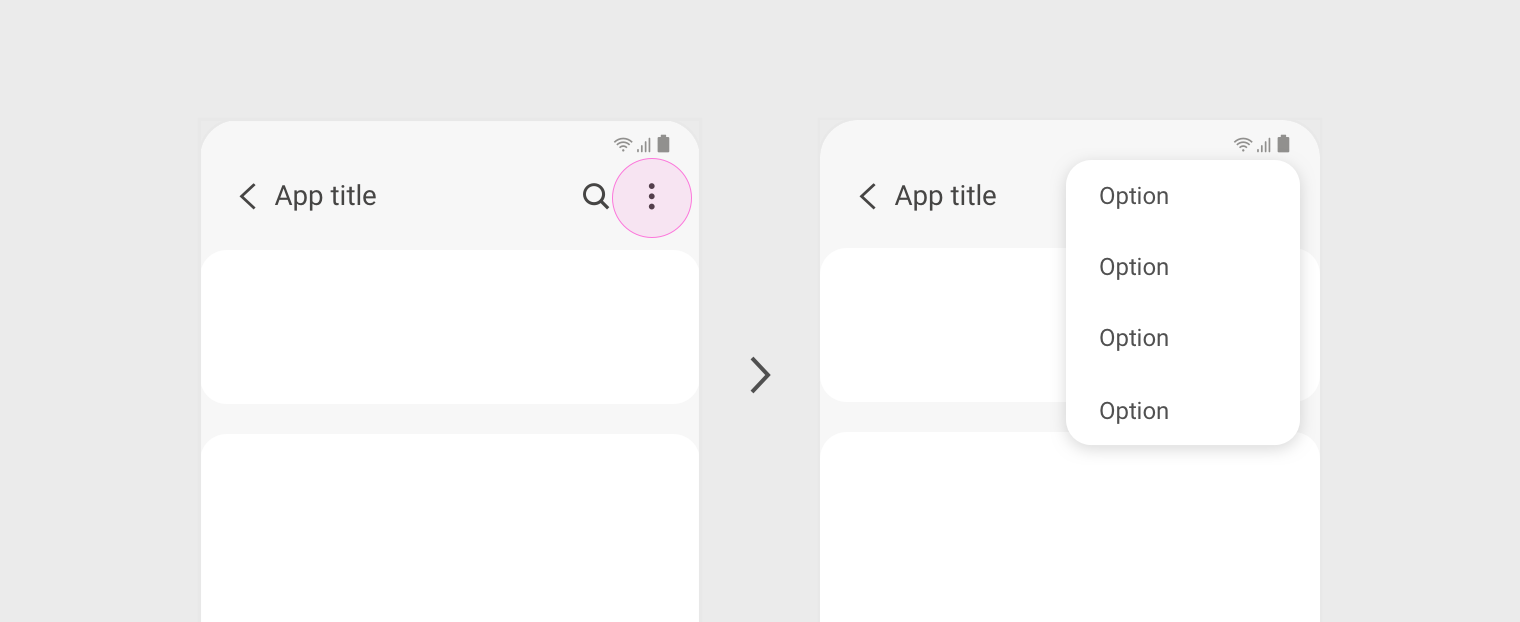Tap the Wi-Fi status icon on left phone

623,144
